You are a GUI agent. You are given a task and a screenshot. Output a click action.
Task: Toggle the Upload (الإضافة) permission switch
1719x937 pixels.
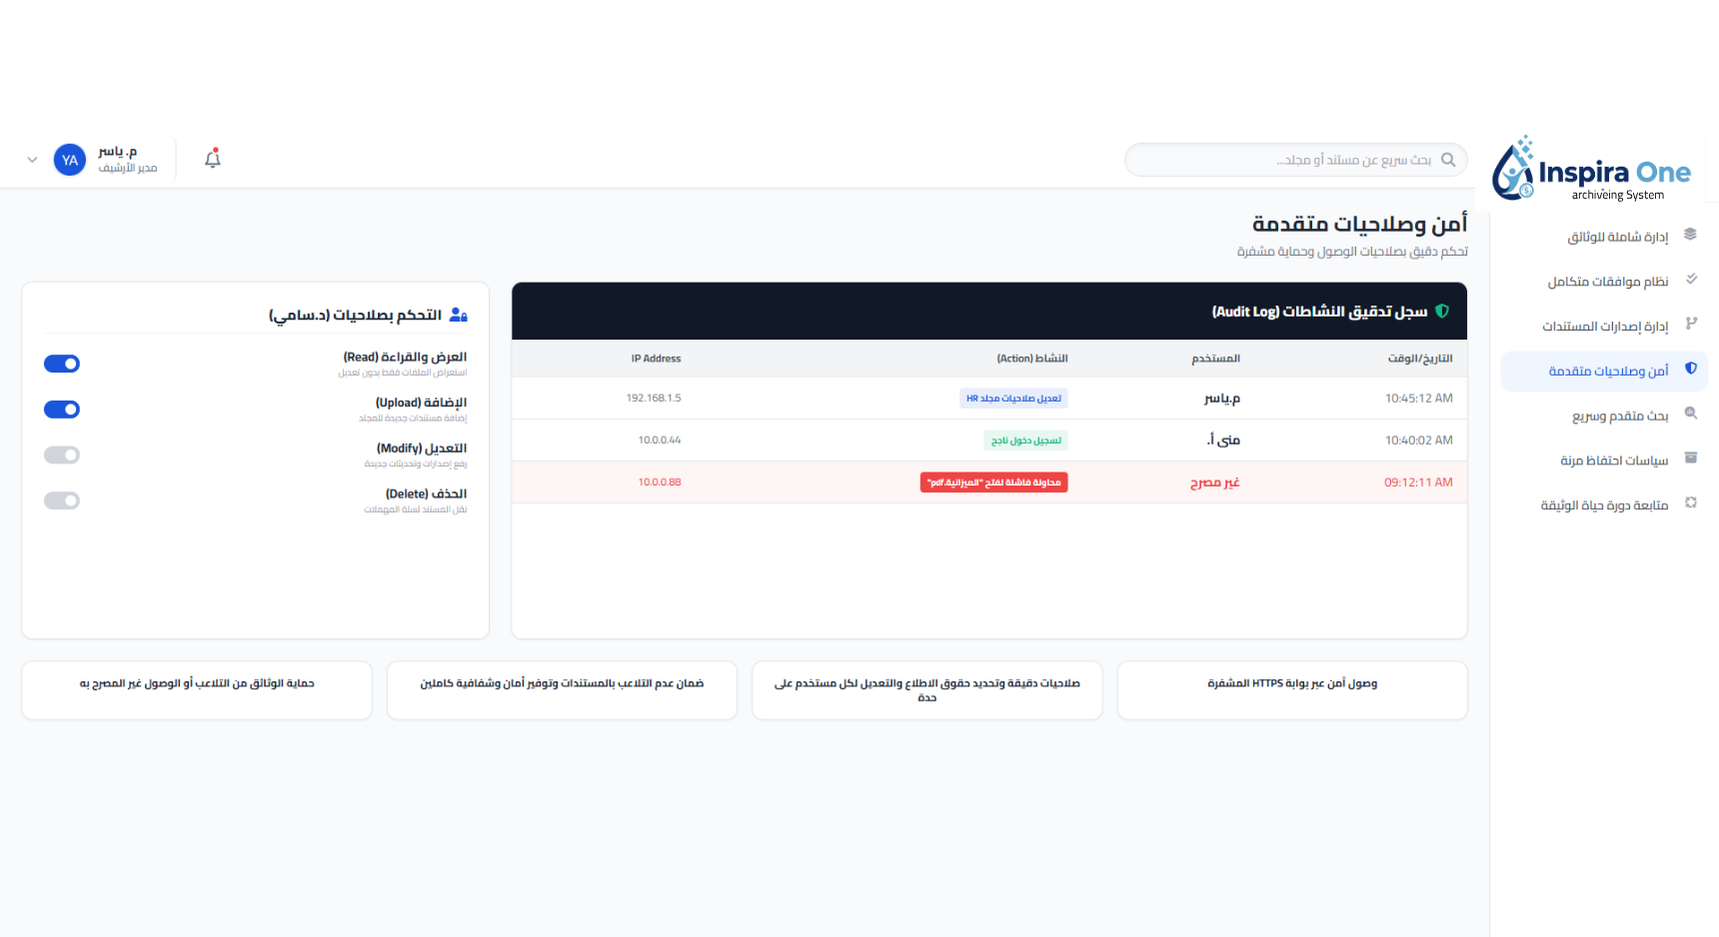(x=62, y=409)
